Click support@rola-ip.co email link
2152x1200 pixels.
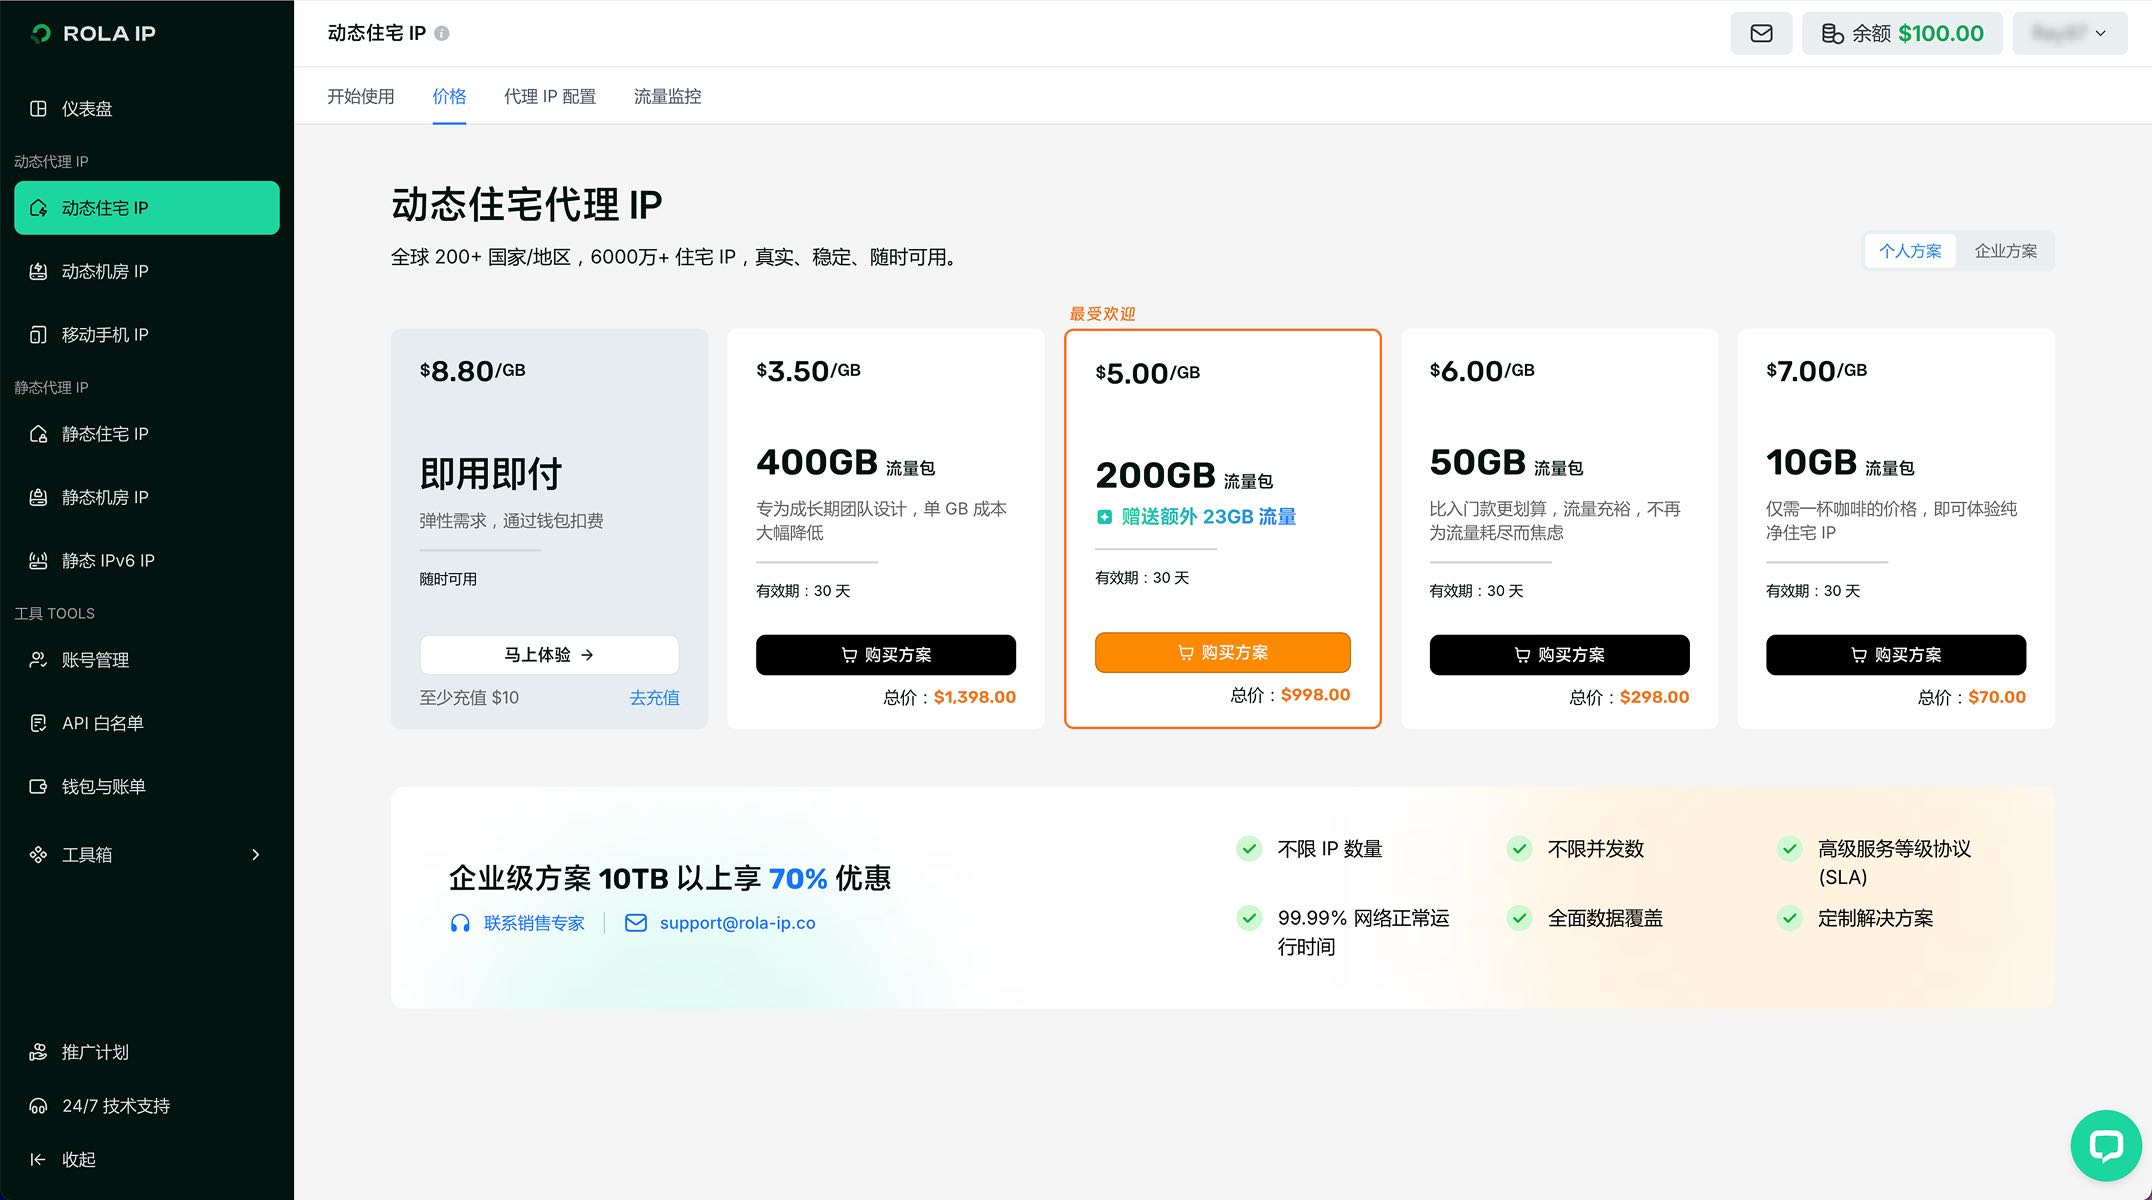tap(737, 923)
